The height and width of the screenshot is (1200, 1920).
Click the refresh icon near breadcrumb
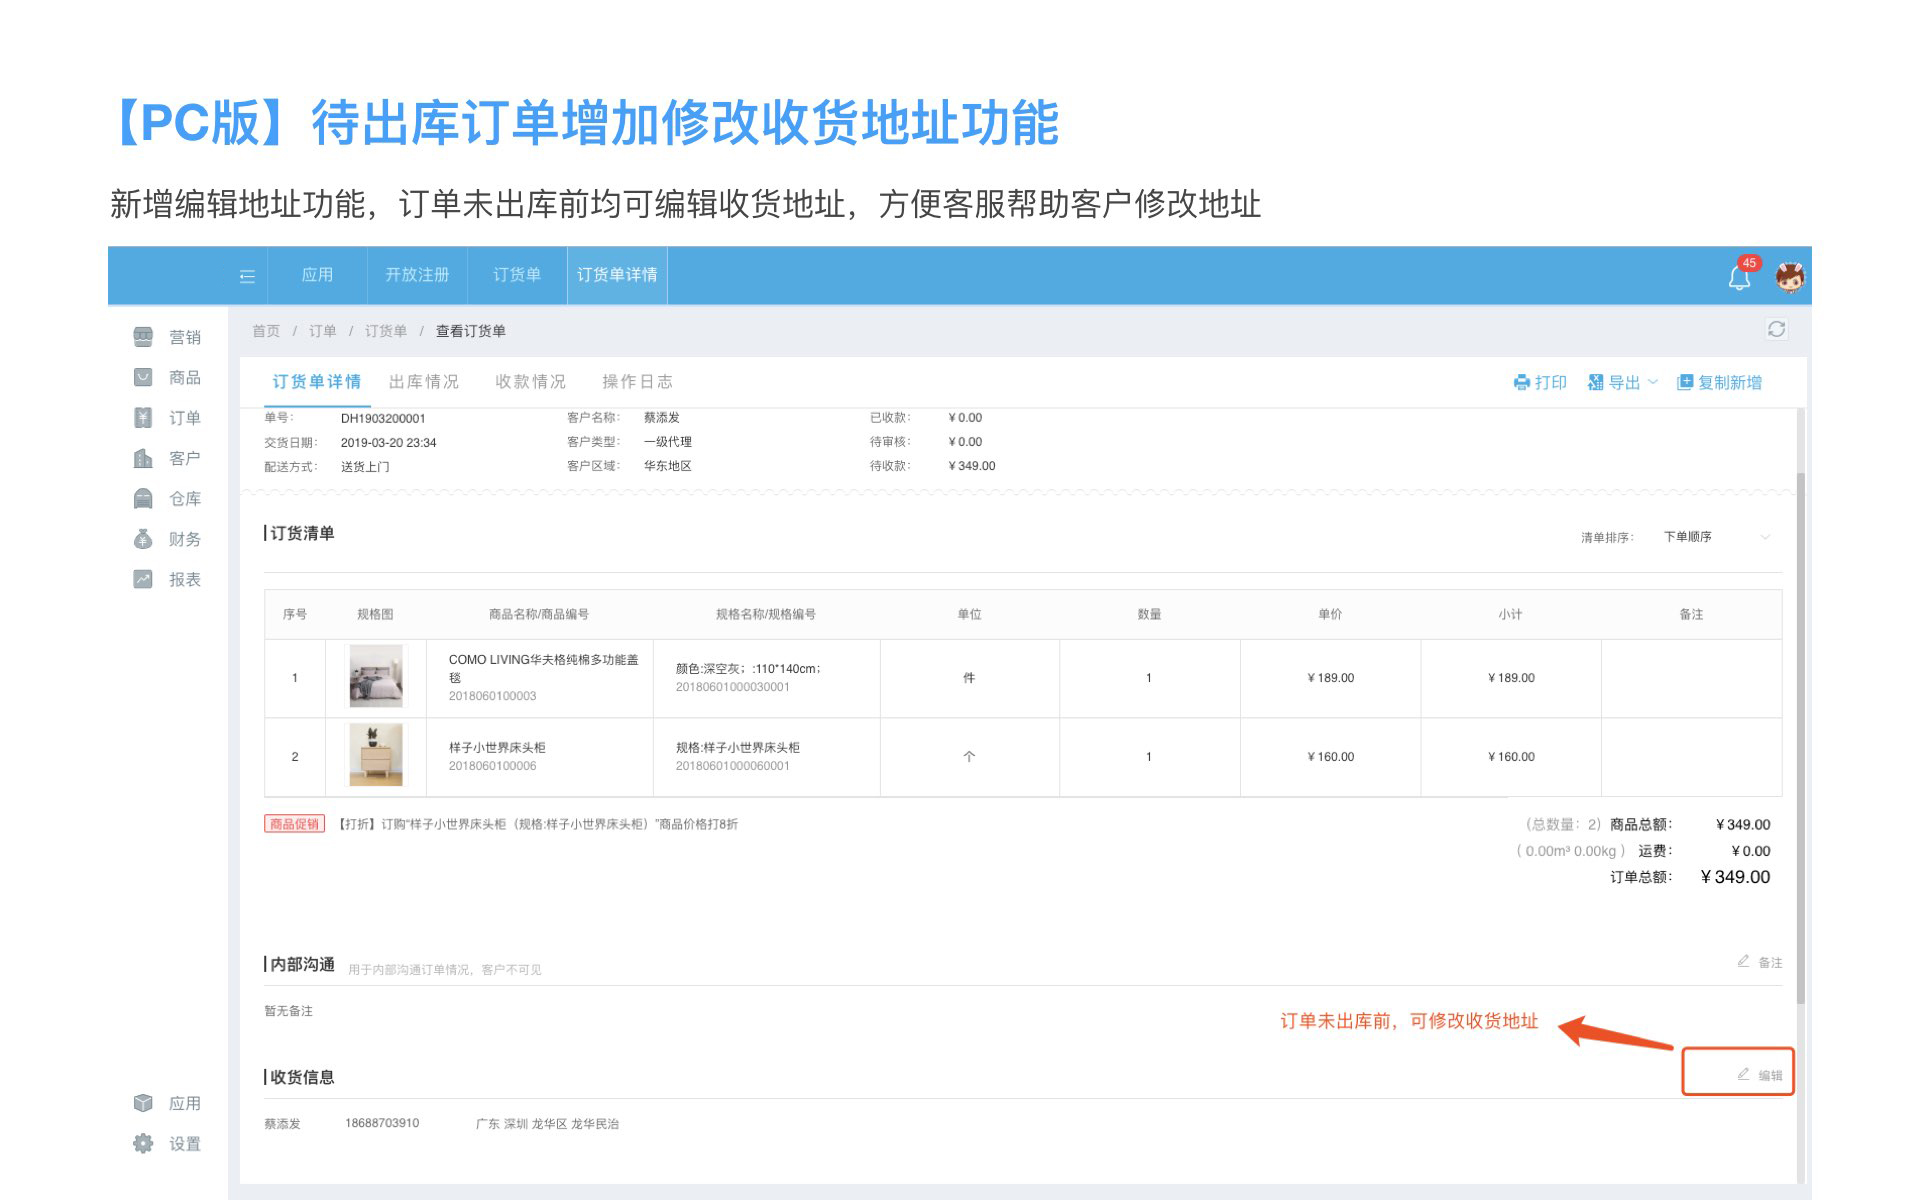point(1776,329)
